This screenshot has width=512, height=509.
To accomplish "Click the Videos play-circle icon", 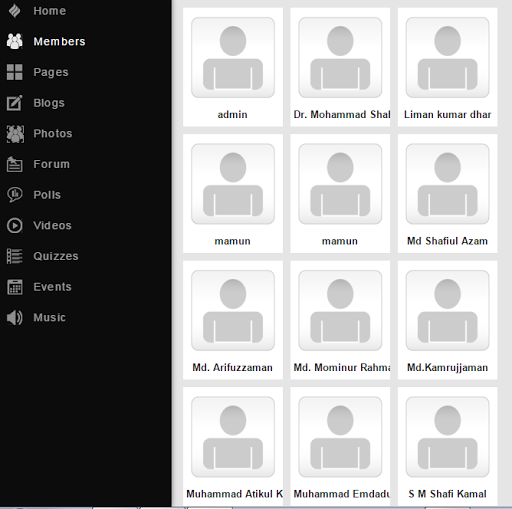I will coord(14,225).
